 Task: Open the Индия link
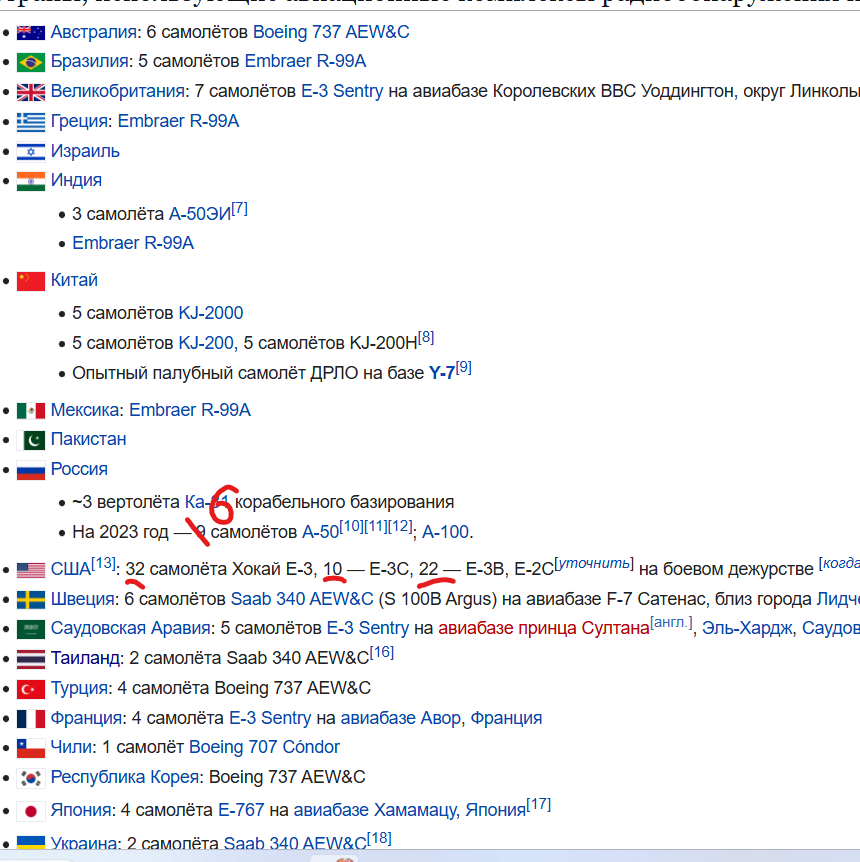[x=76, y=180]
